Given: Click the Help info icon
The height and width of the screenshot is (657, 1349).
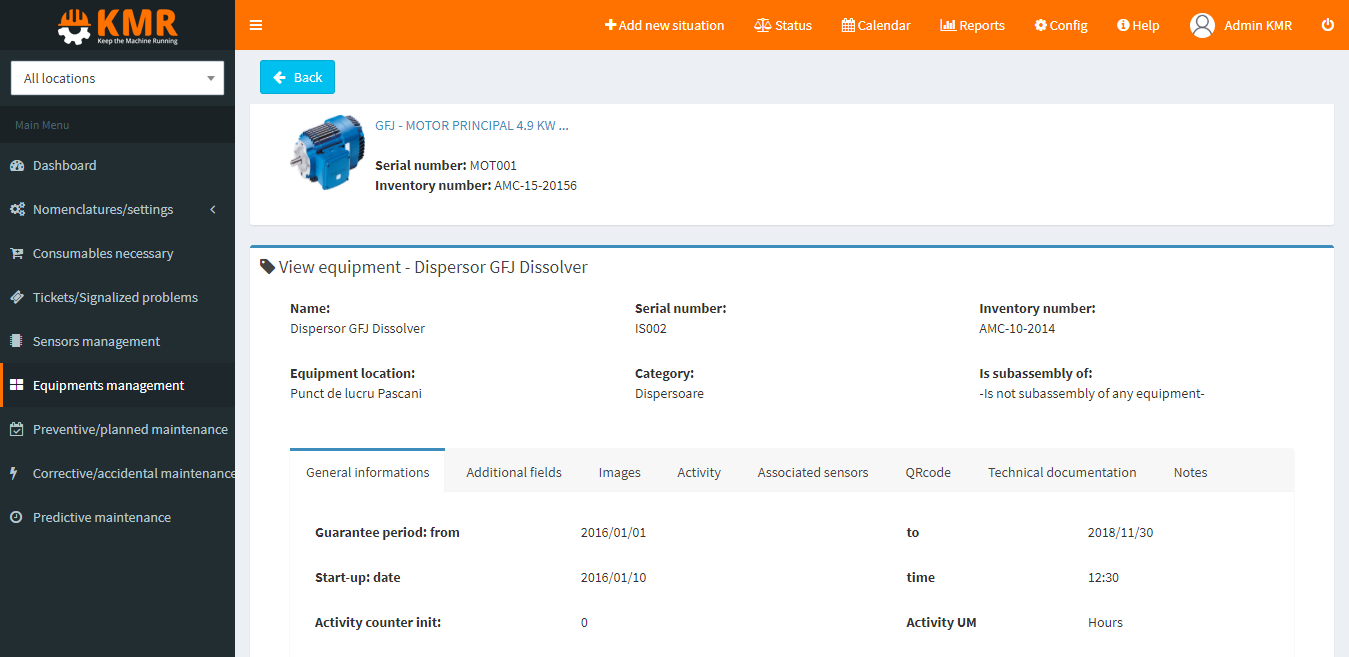Looking at the screenshot, I should point(1123,25).
